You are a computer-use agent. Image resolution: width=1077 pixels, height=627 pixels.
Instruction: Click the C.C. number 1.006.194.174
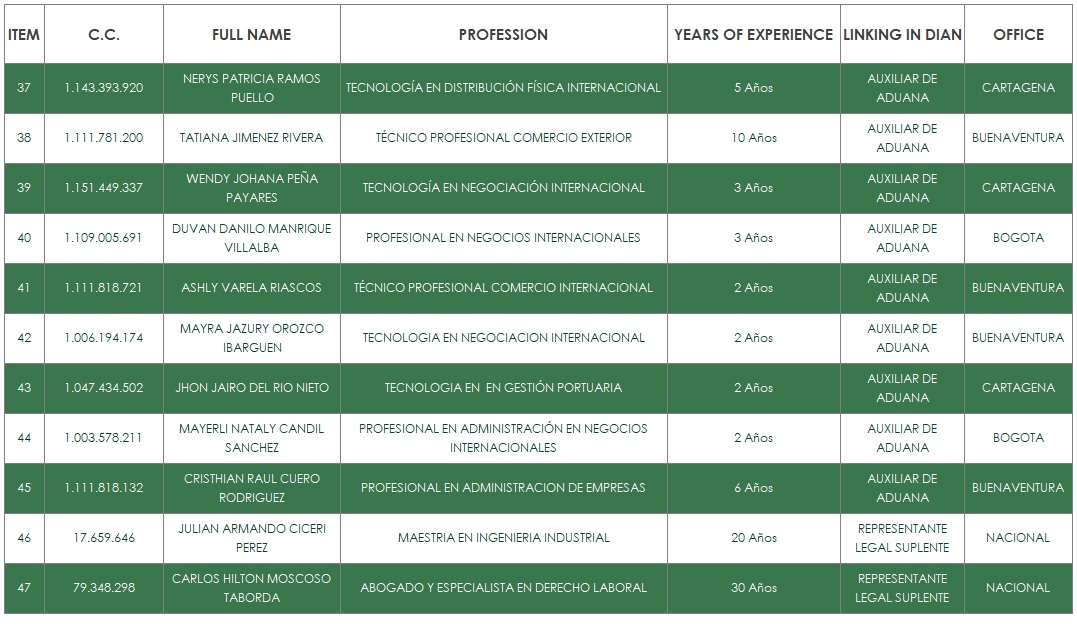tap(103, 338)
